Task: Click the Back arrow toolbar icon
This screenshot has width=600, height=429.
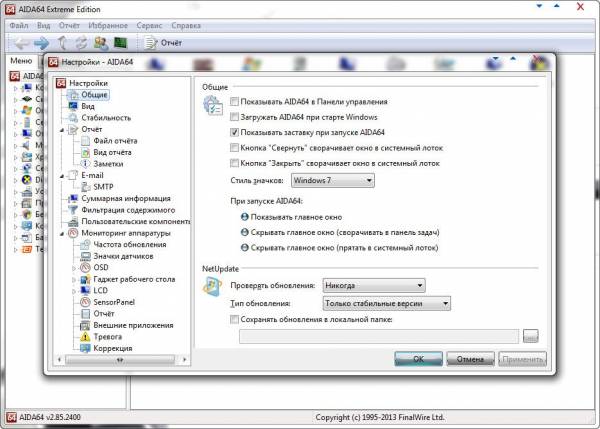Action: click(x=22, y=43)
